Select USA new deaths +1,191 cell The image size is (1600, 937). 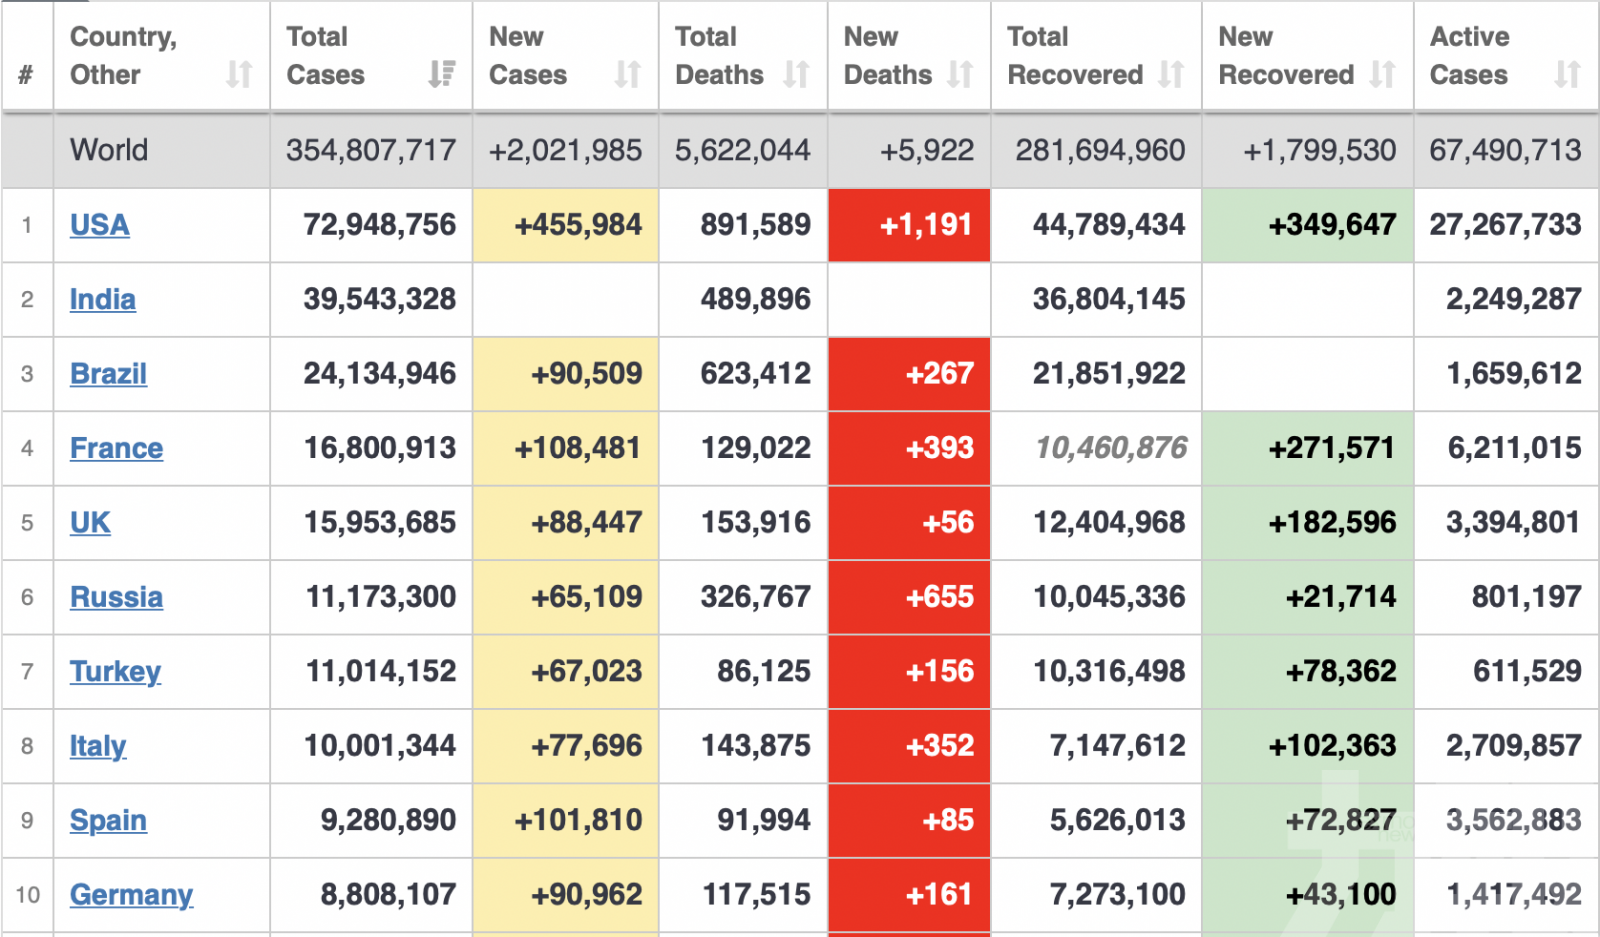tap(909, 225)
